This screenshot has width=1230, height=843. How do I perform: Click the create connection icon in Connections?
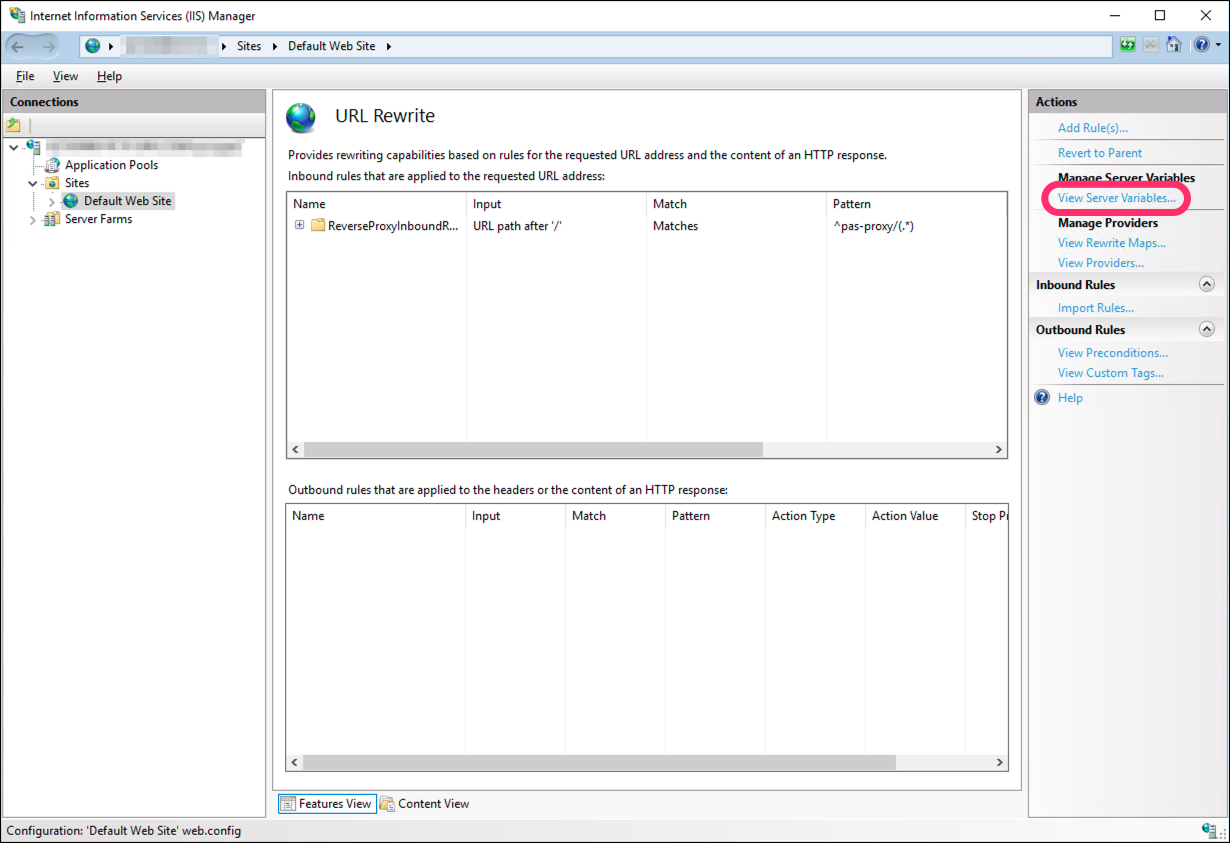pos(14,125)
